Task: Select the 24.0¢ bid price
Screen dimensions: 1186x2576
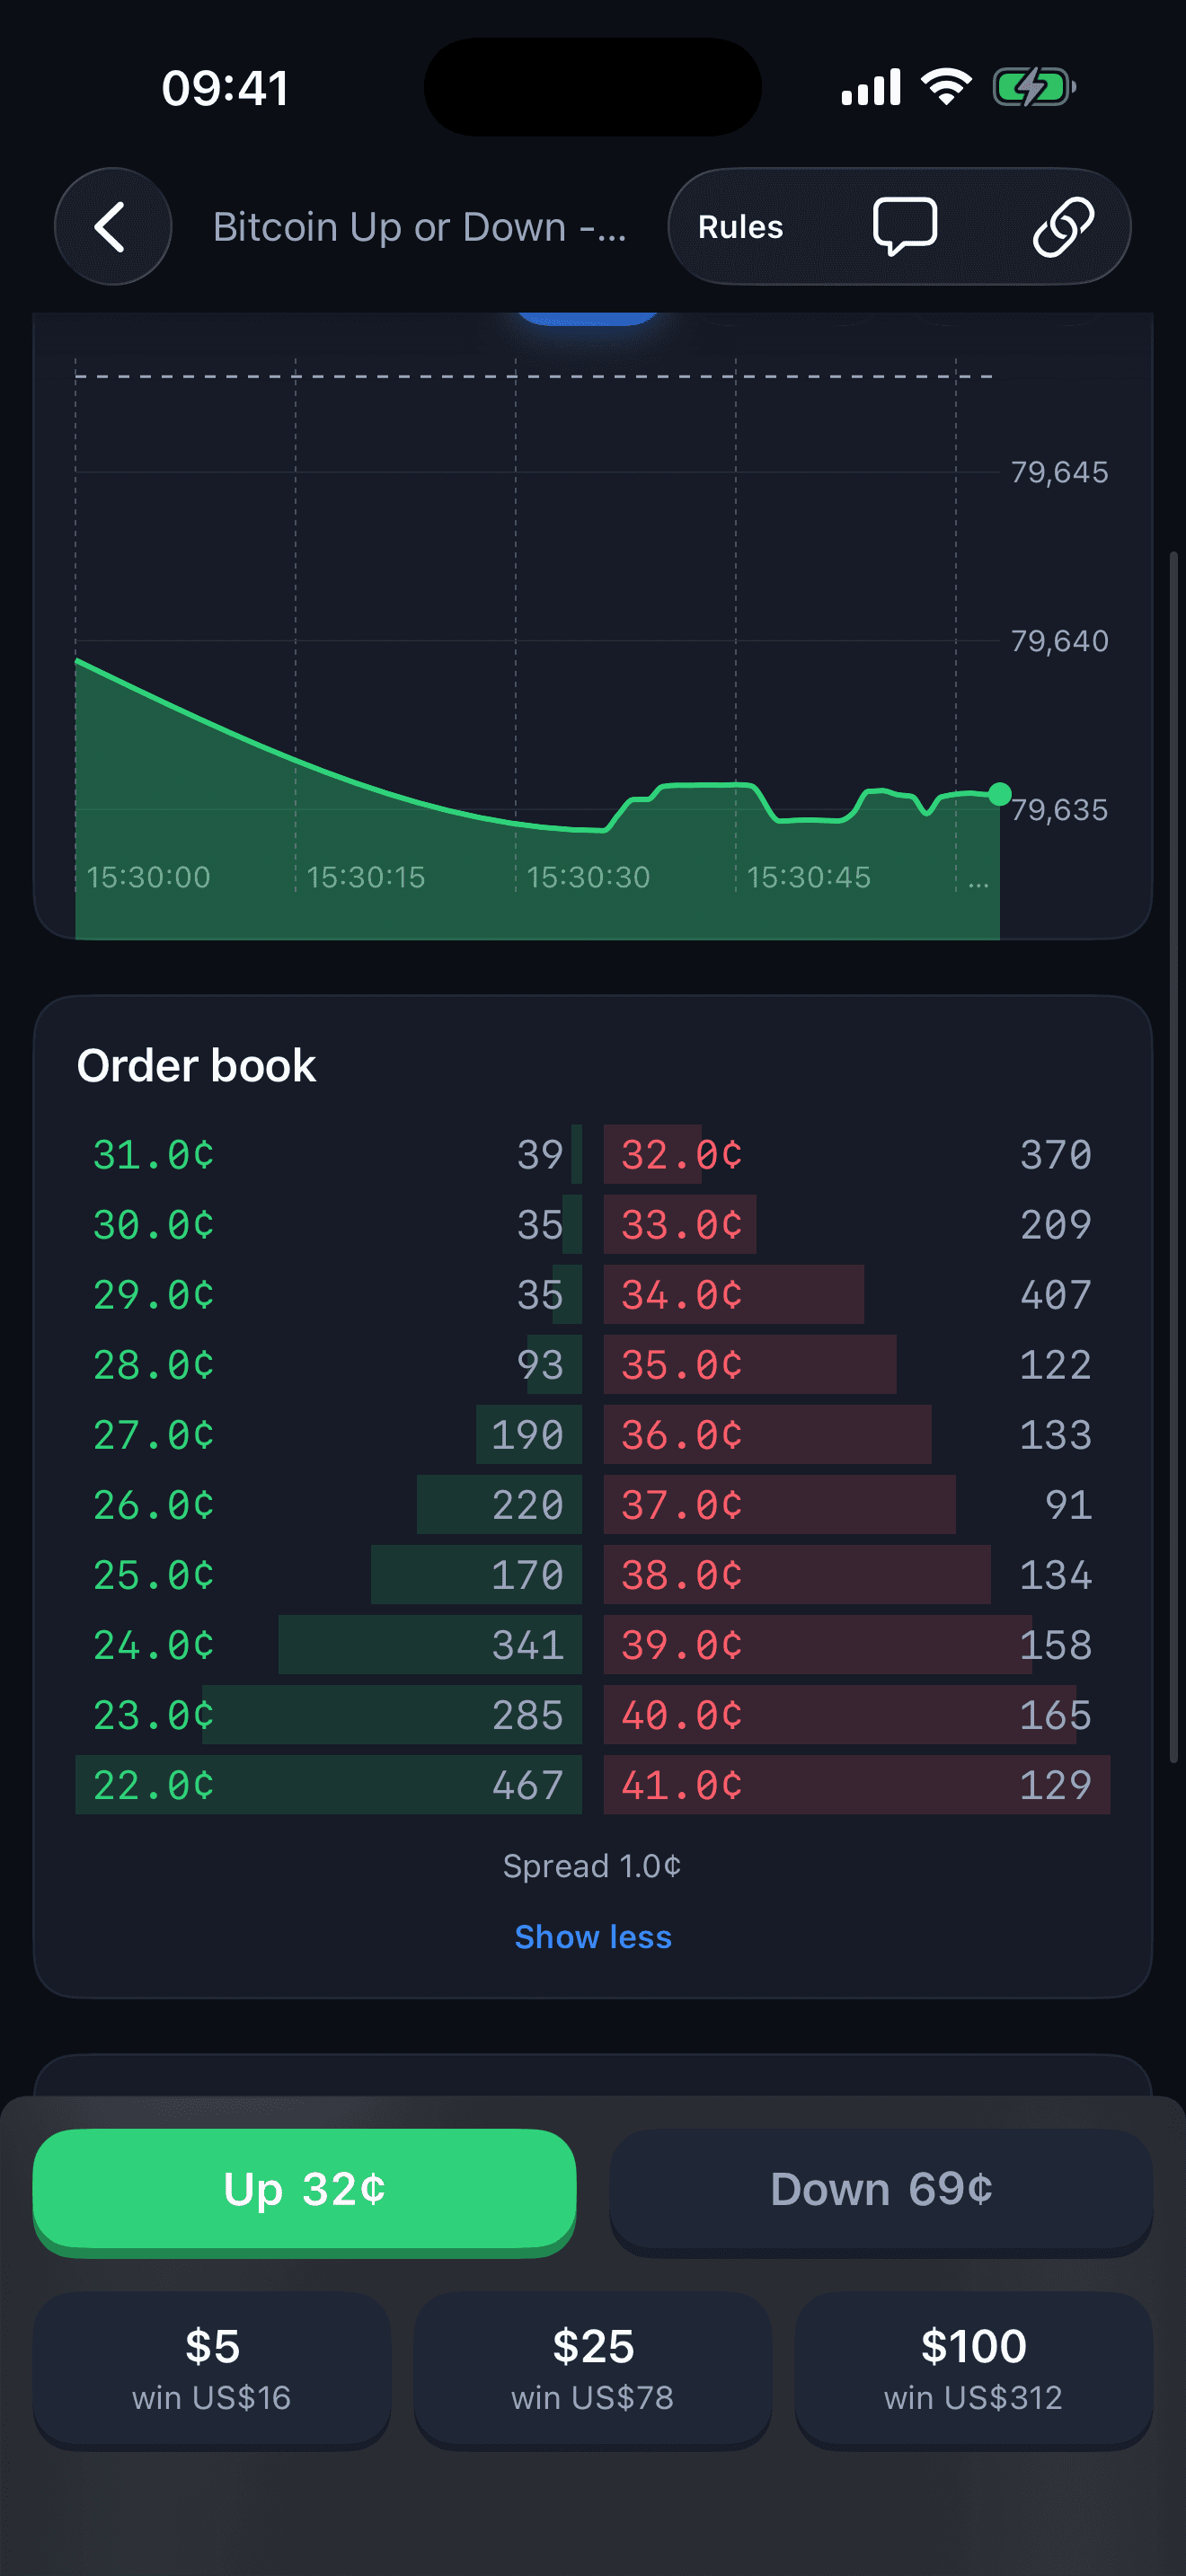Action: 154,1645
